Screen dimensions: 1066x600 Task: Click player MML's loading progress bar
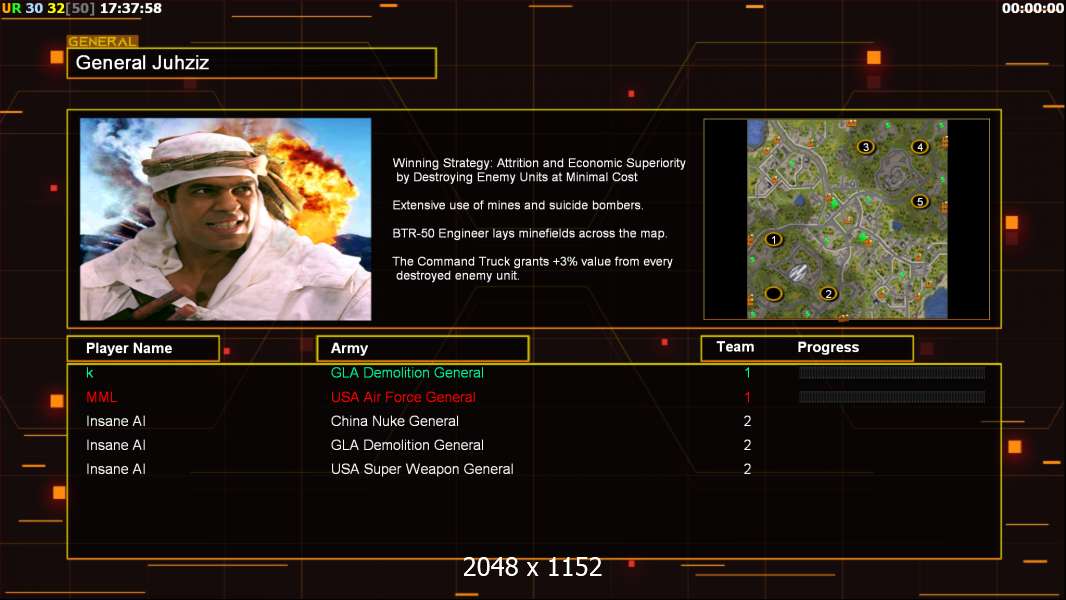891,397
